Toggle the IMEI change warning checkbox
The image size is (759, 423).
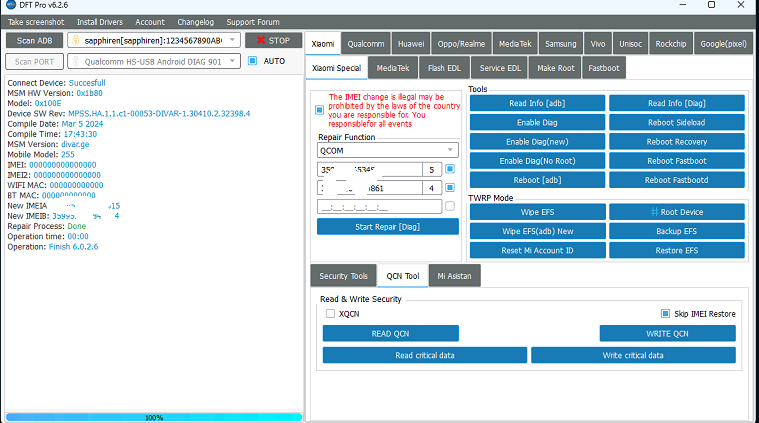(x=319, y=110)
